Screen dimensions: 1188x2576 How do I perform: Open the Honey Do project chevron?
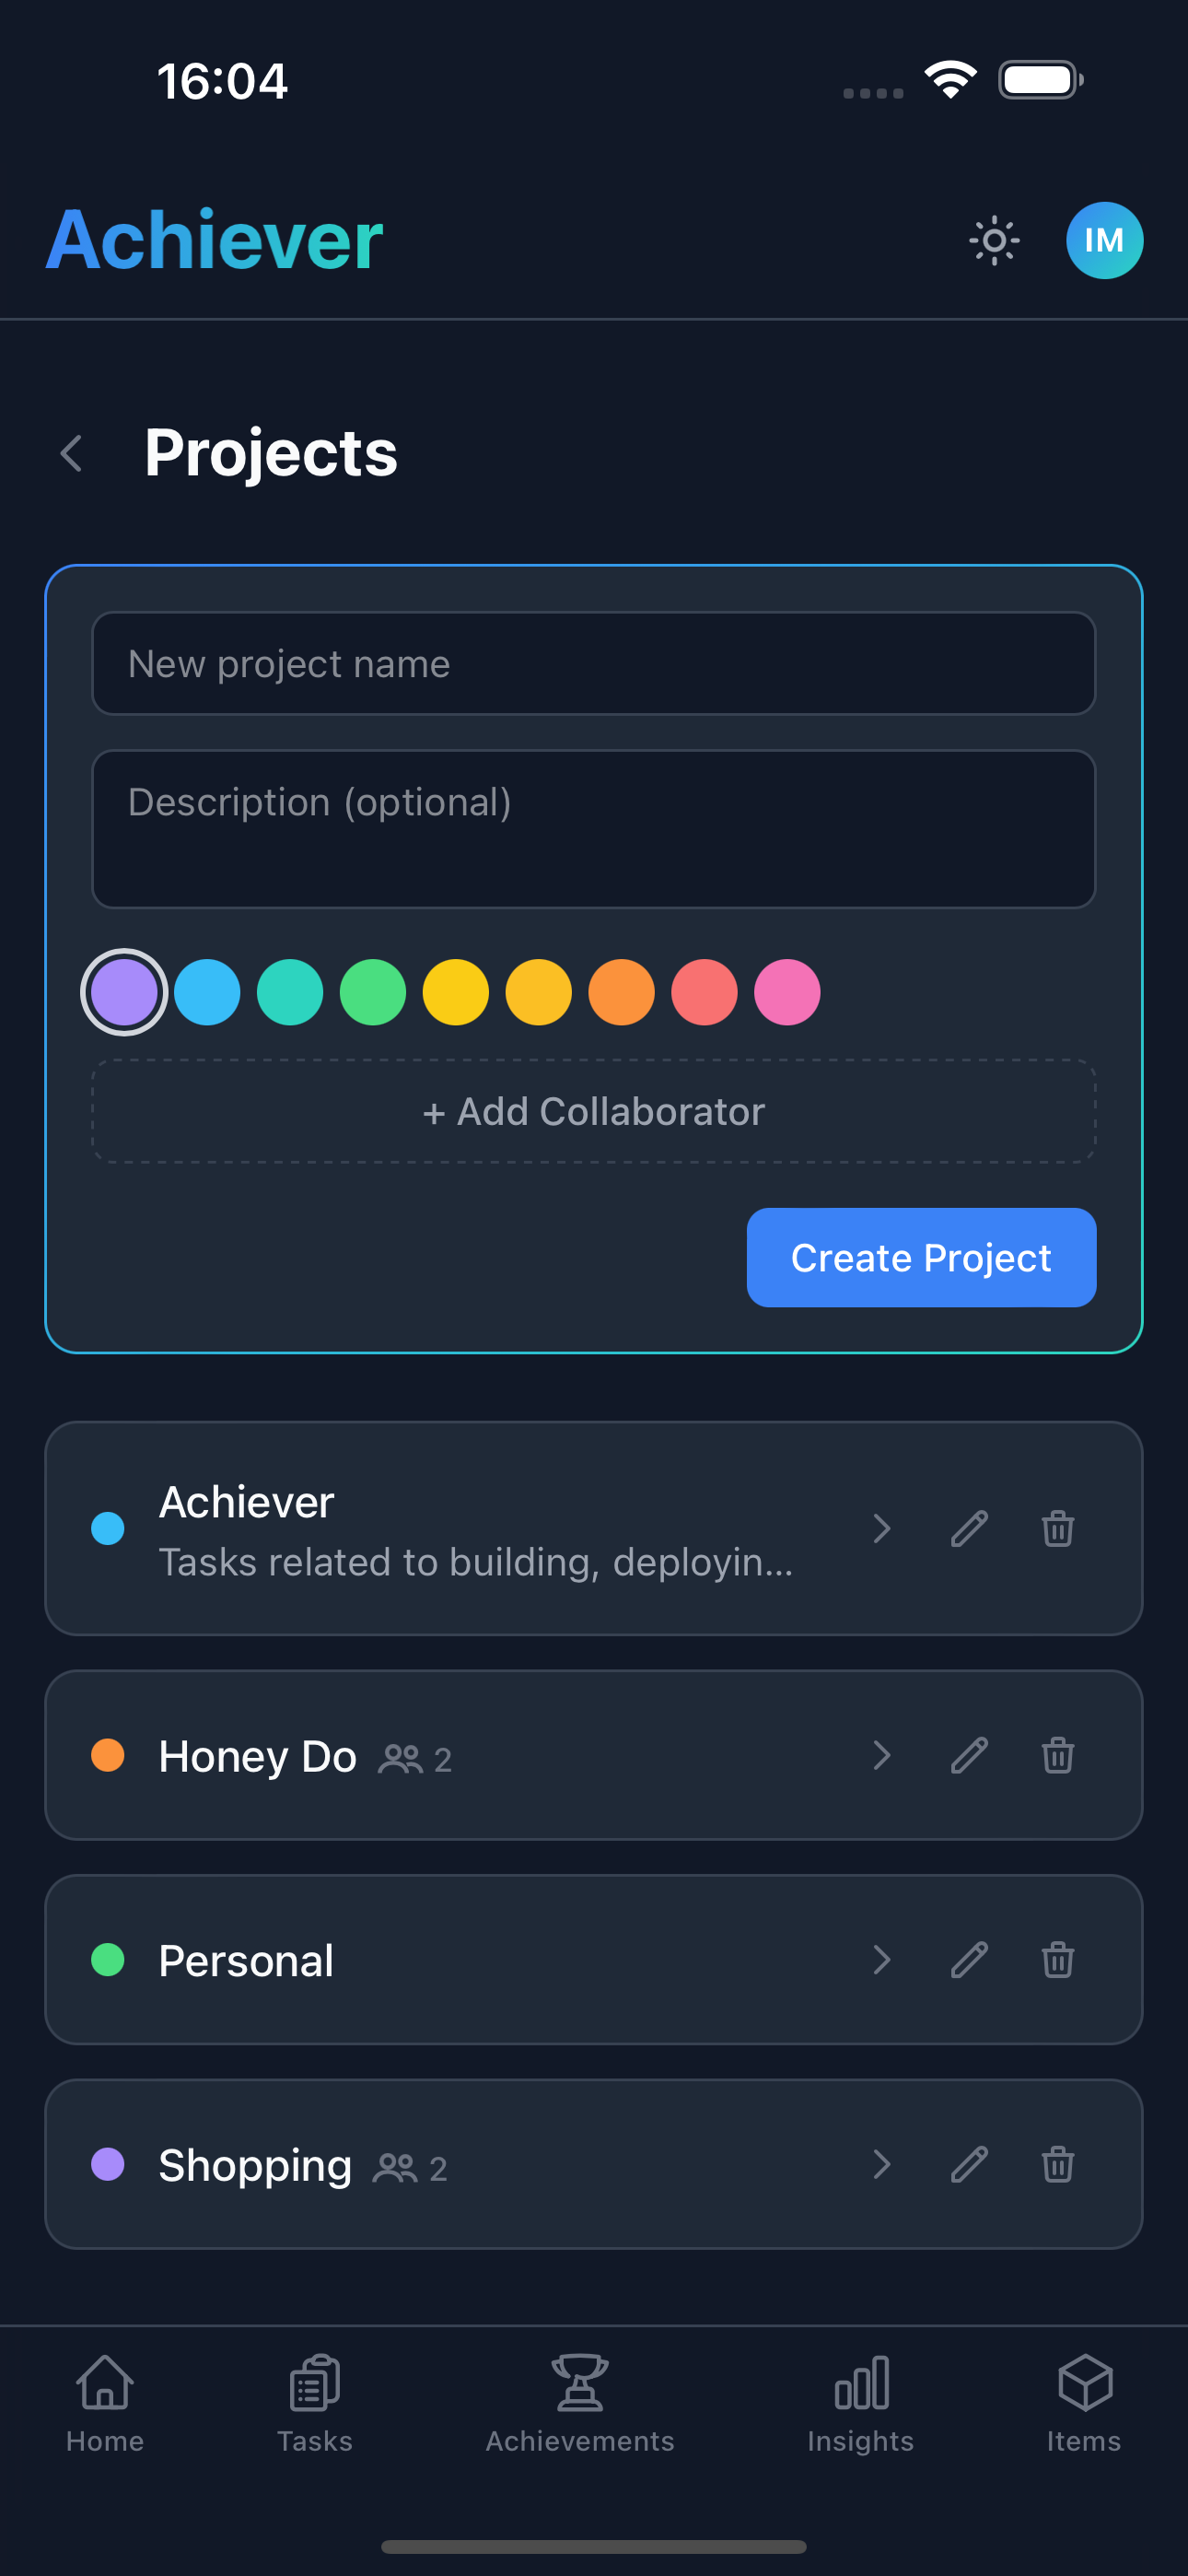coord(881,1756)
